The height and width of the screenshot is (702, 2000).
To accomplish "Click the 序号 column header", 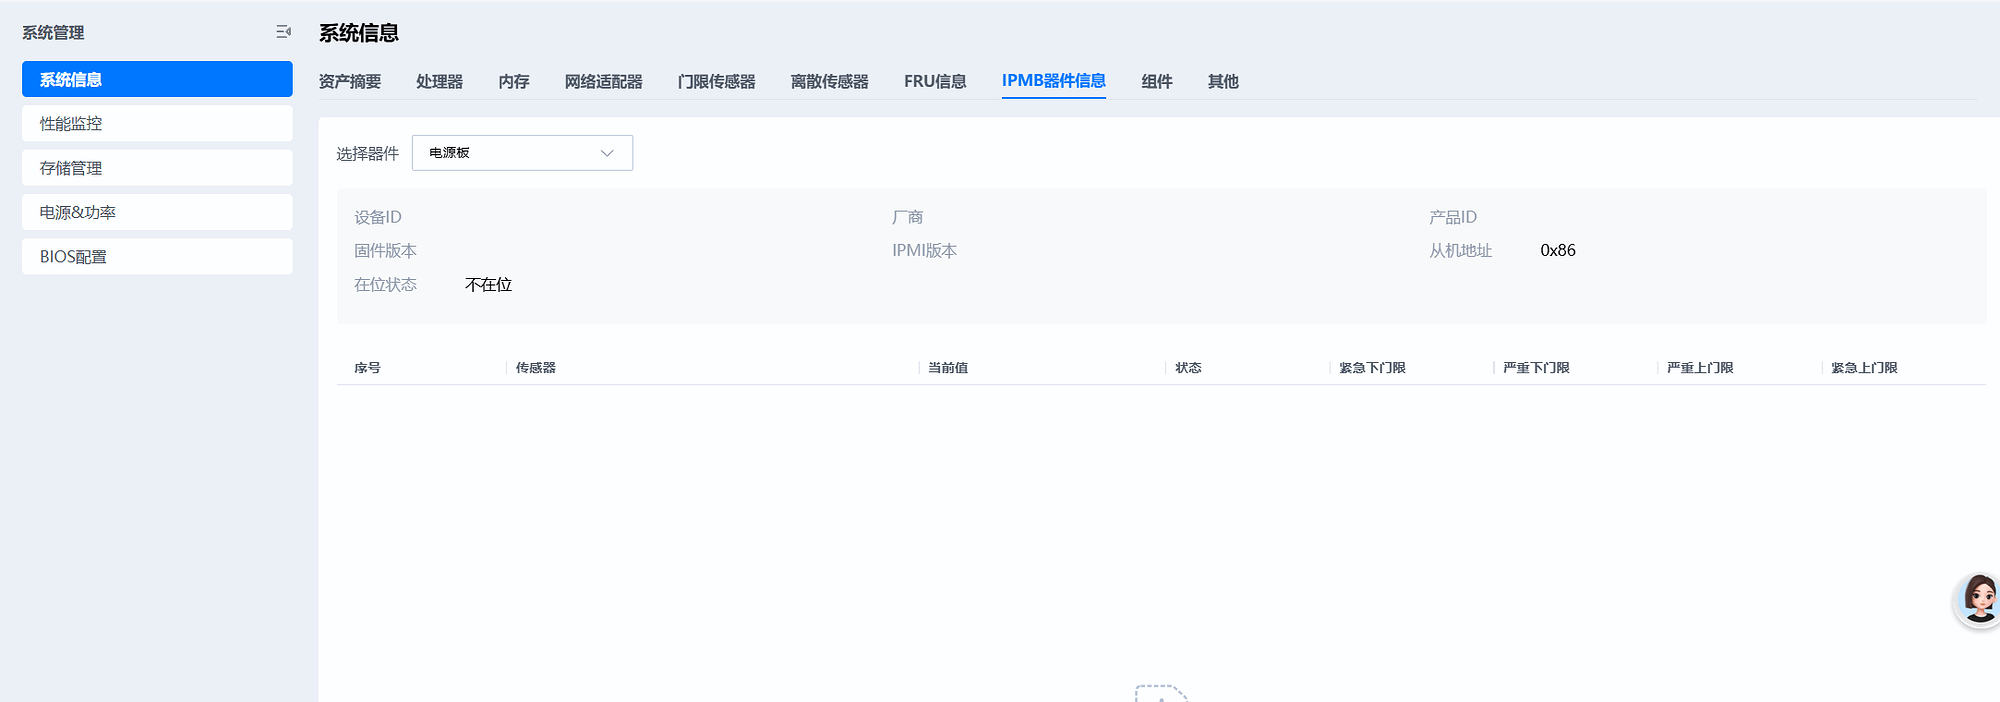I will pos(367,368).
